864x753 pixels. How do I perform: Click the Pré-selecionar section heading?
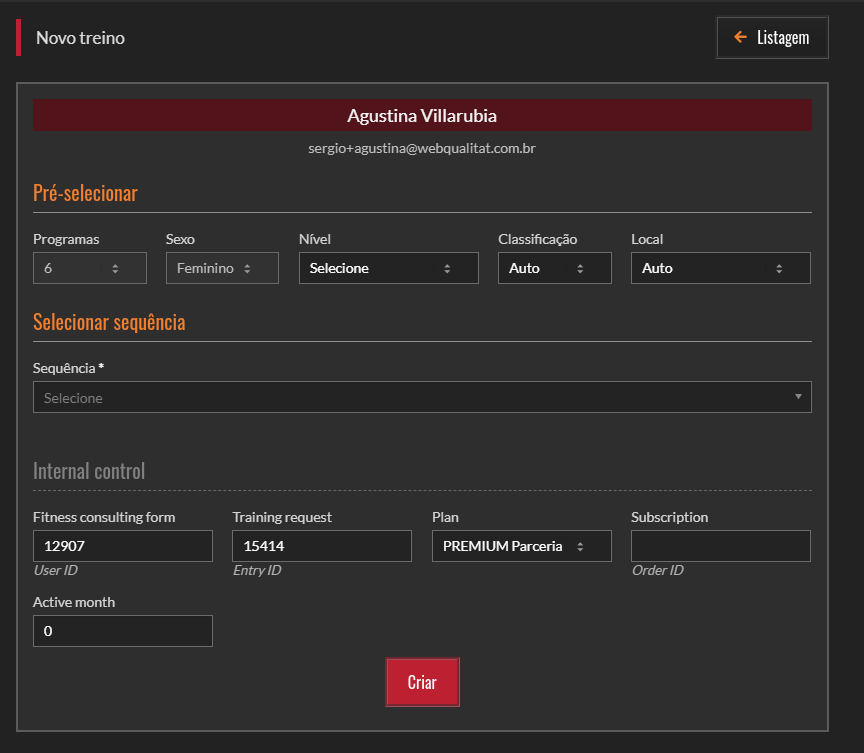[85, 194]
